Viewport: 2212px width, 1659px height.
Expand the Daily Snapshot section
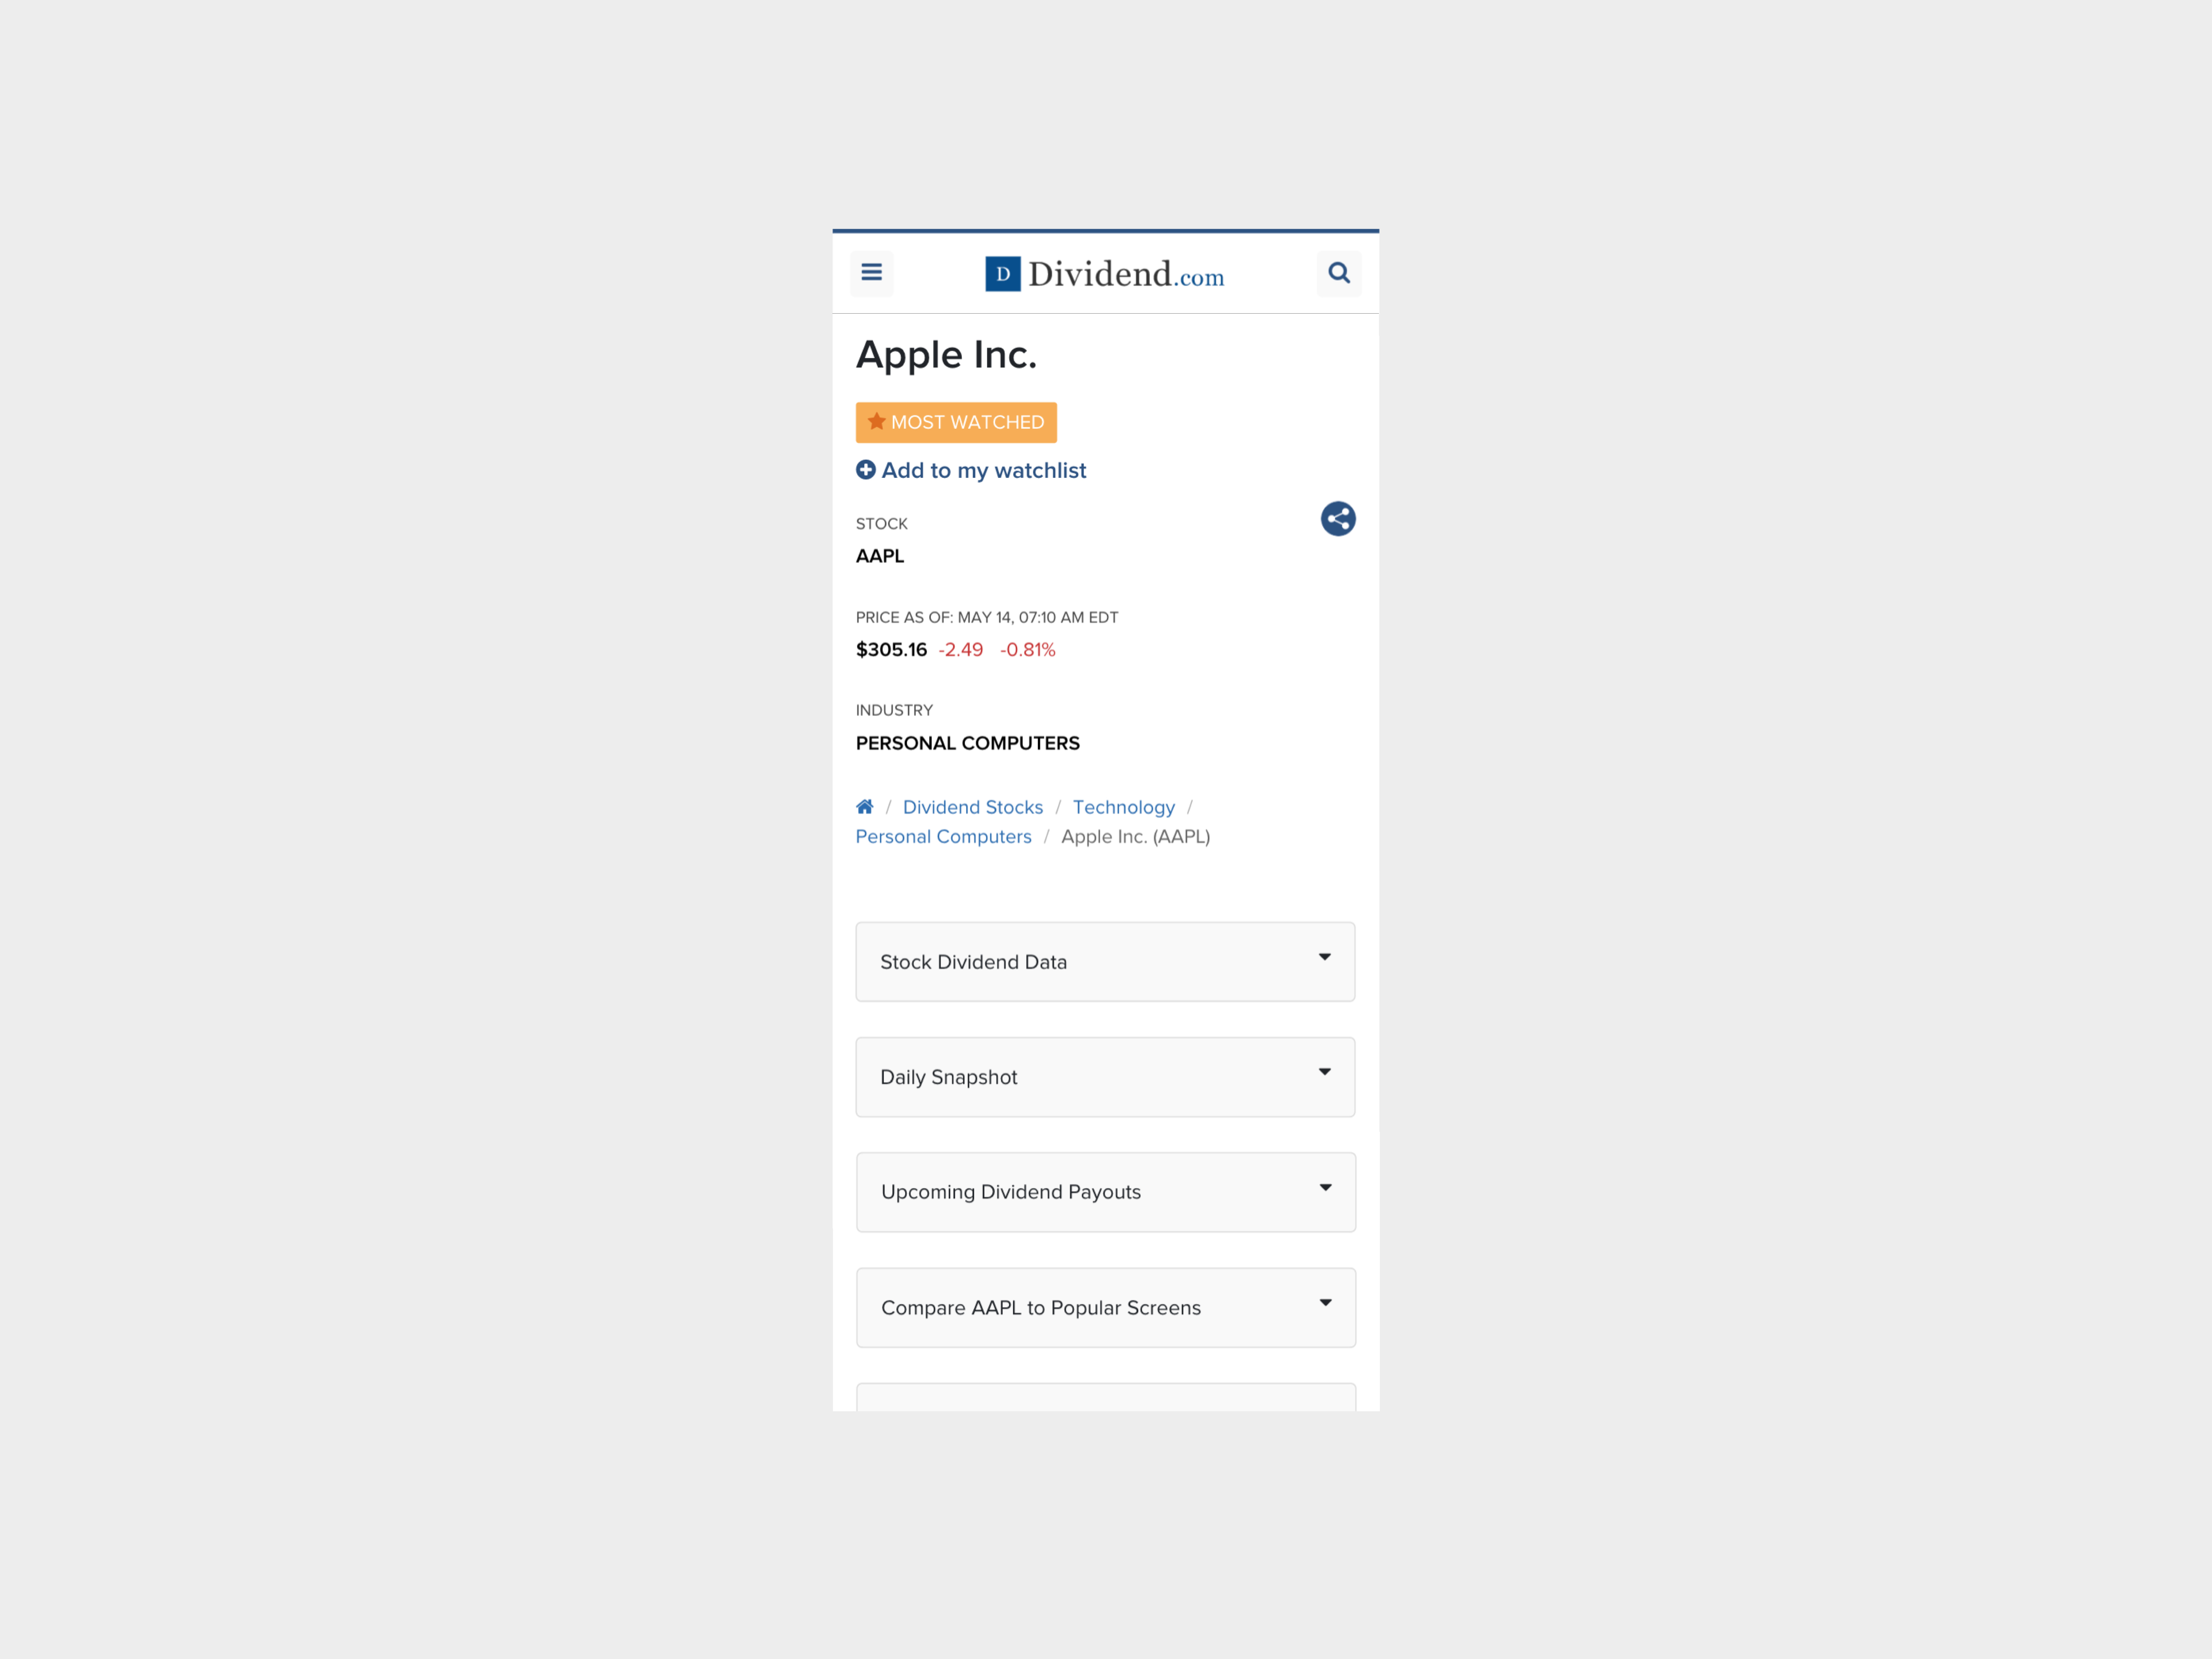pos(1105,1076)
